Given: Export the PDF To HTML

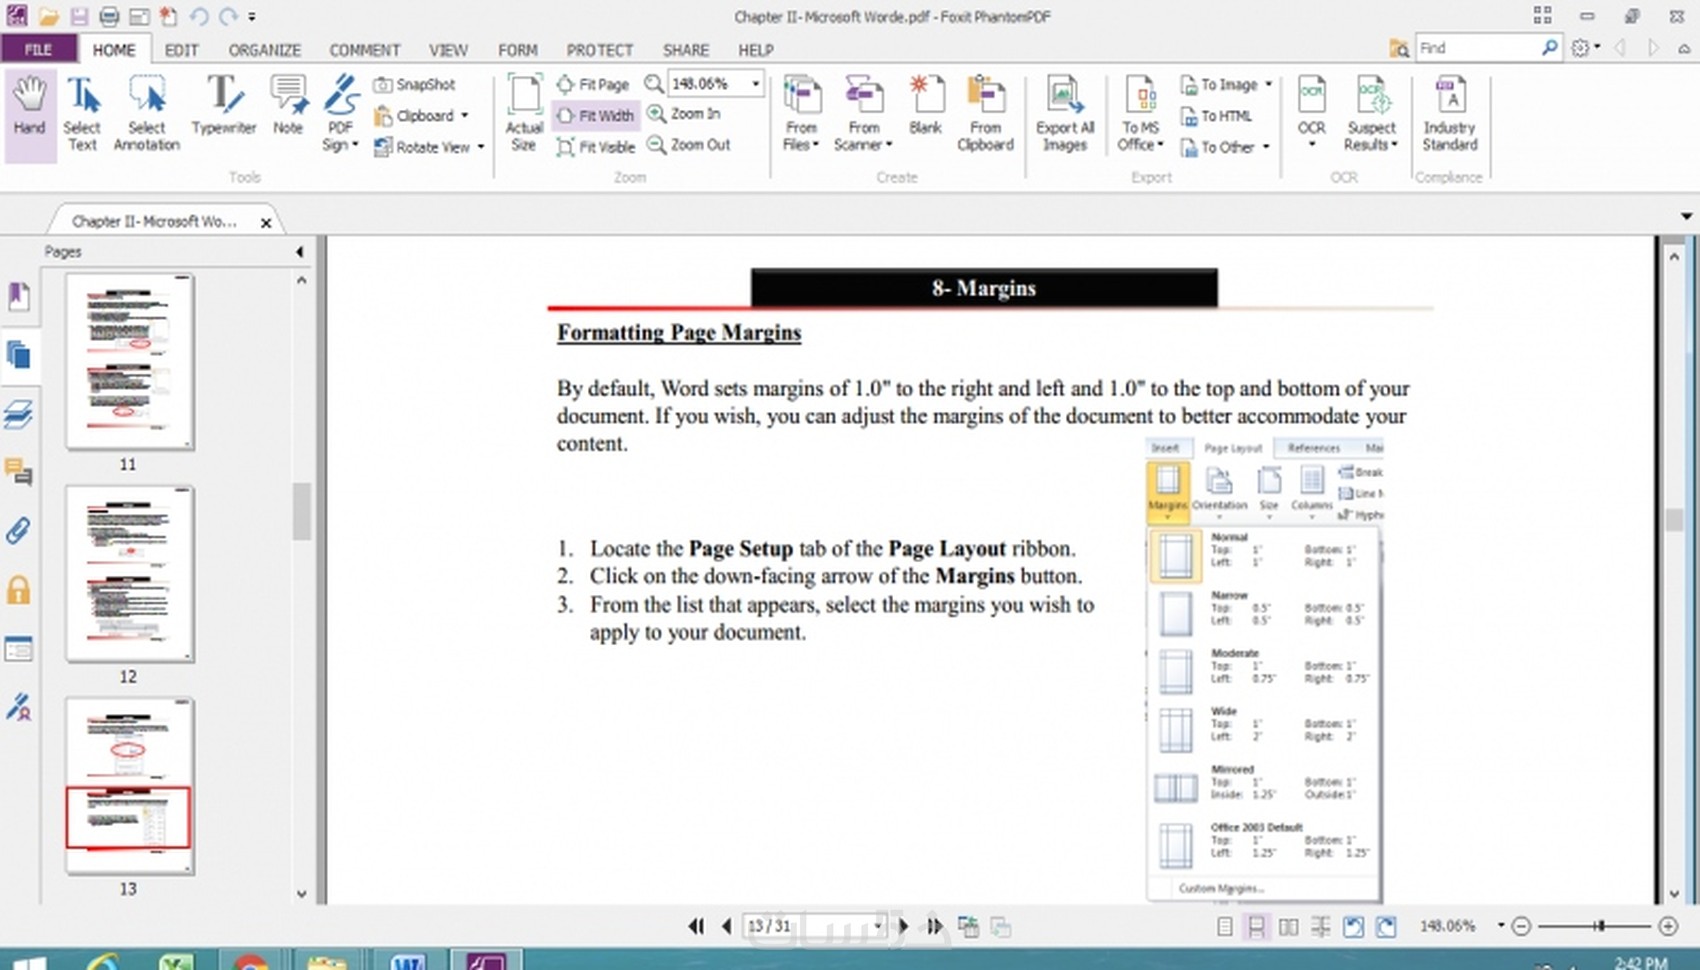Looking at the screenshot, I should click(1216, 116).
